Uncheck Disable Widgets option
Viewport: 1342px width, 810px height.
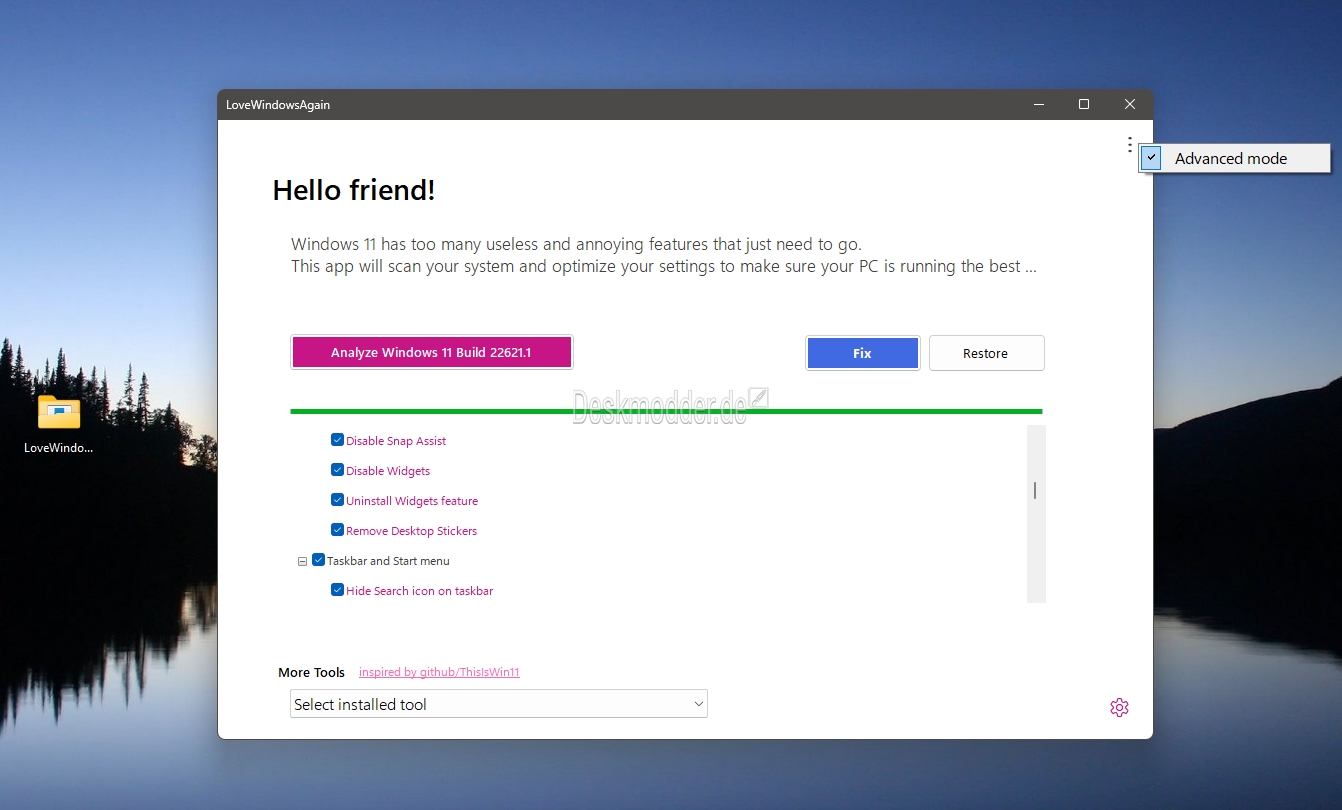337,470
